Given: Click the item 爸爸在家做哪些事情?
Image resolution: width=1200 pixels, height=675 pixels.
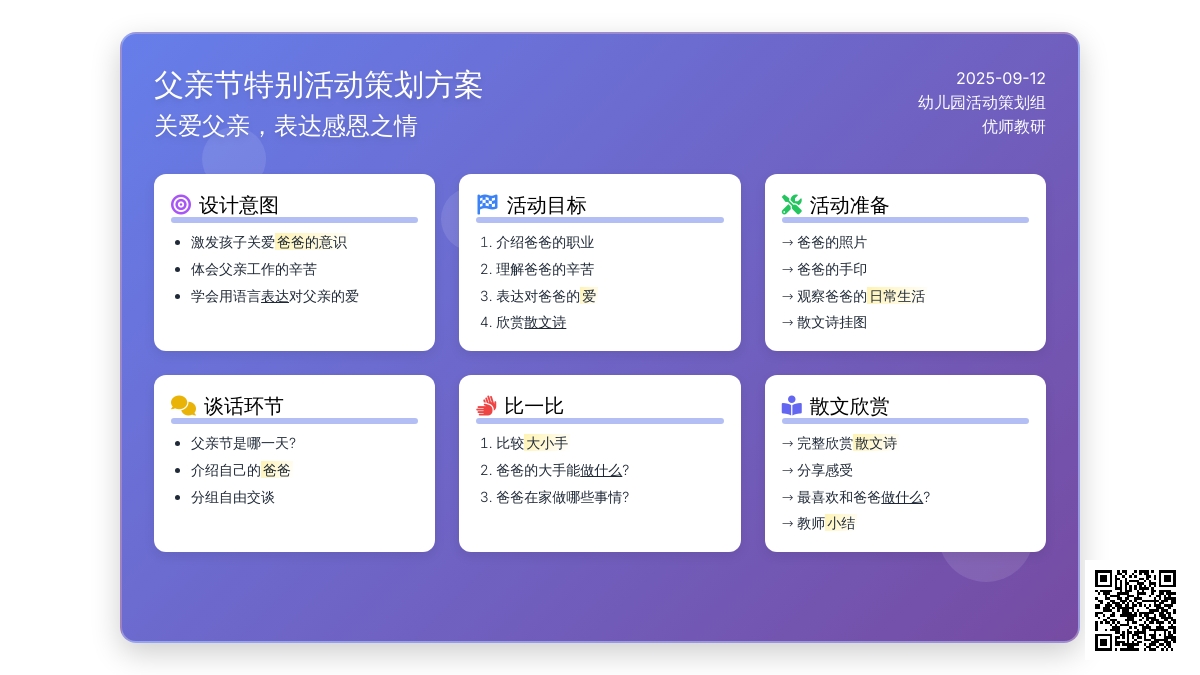Looking at the screenshot, I should (x=562, y=497).
